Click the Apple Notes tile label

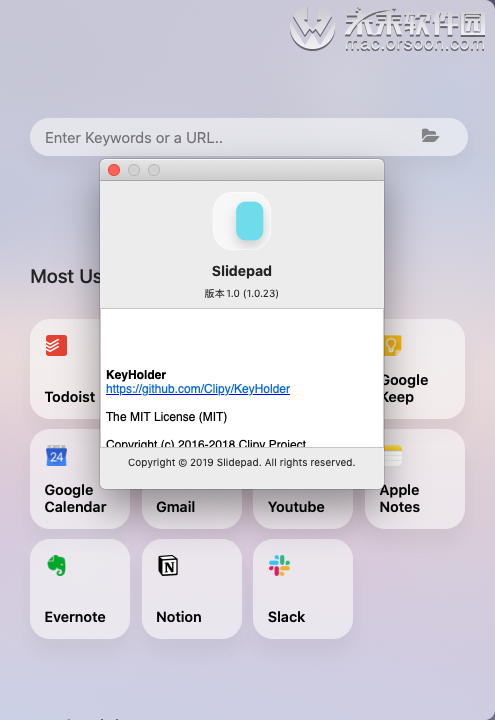click(x=399, y=499)
